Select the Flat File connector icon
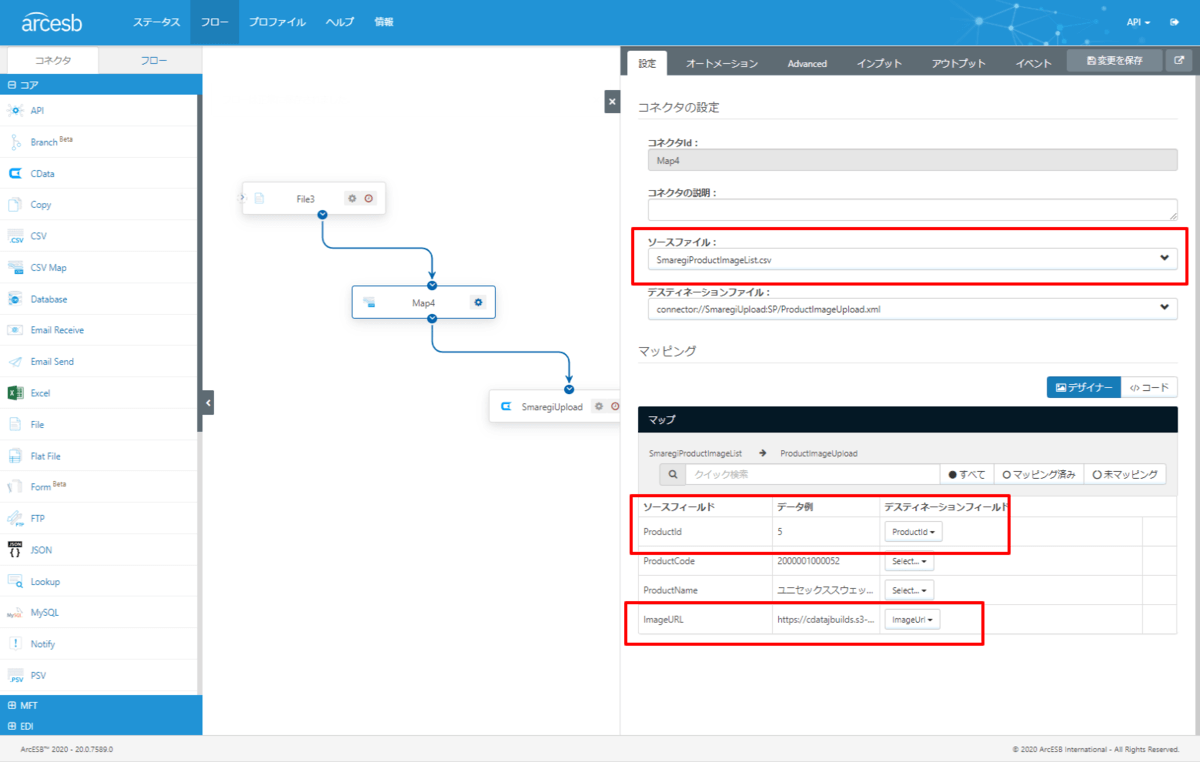1200x762 pixels. click(x=15, y=456)
